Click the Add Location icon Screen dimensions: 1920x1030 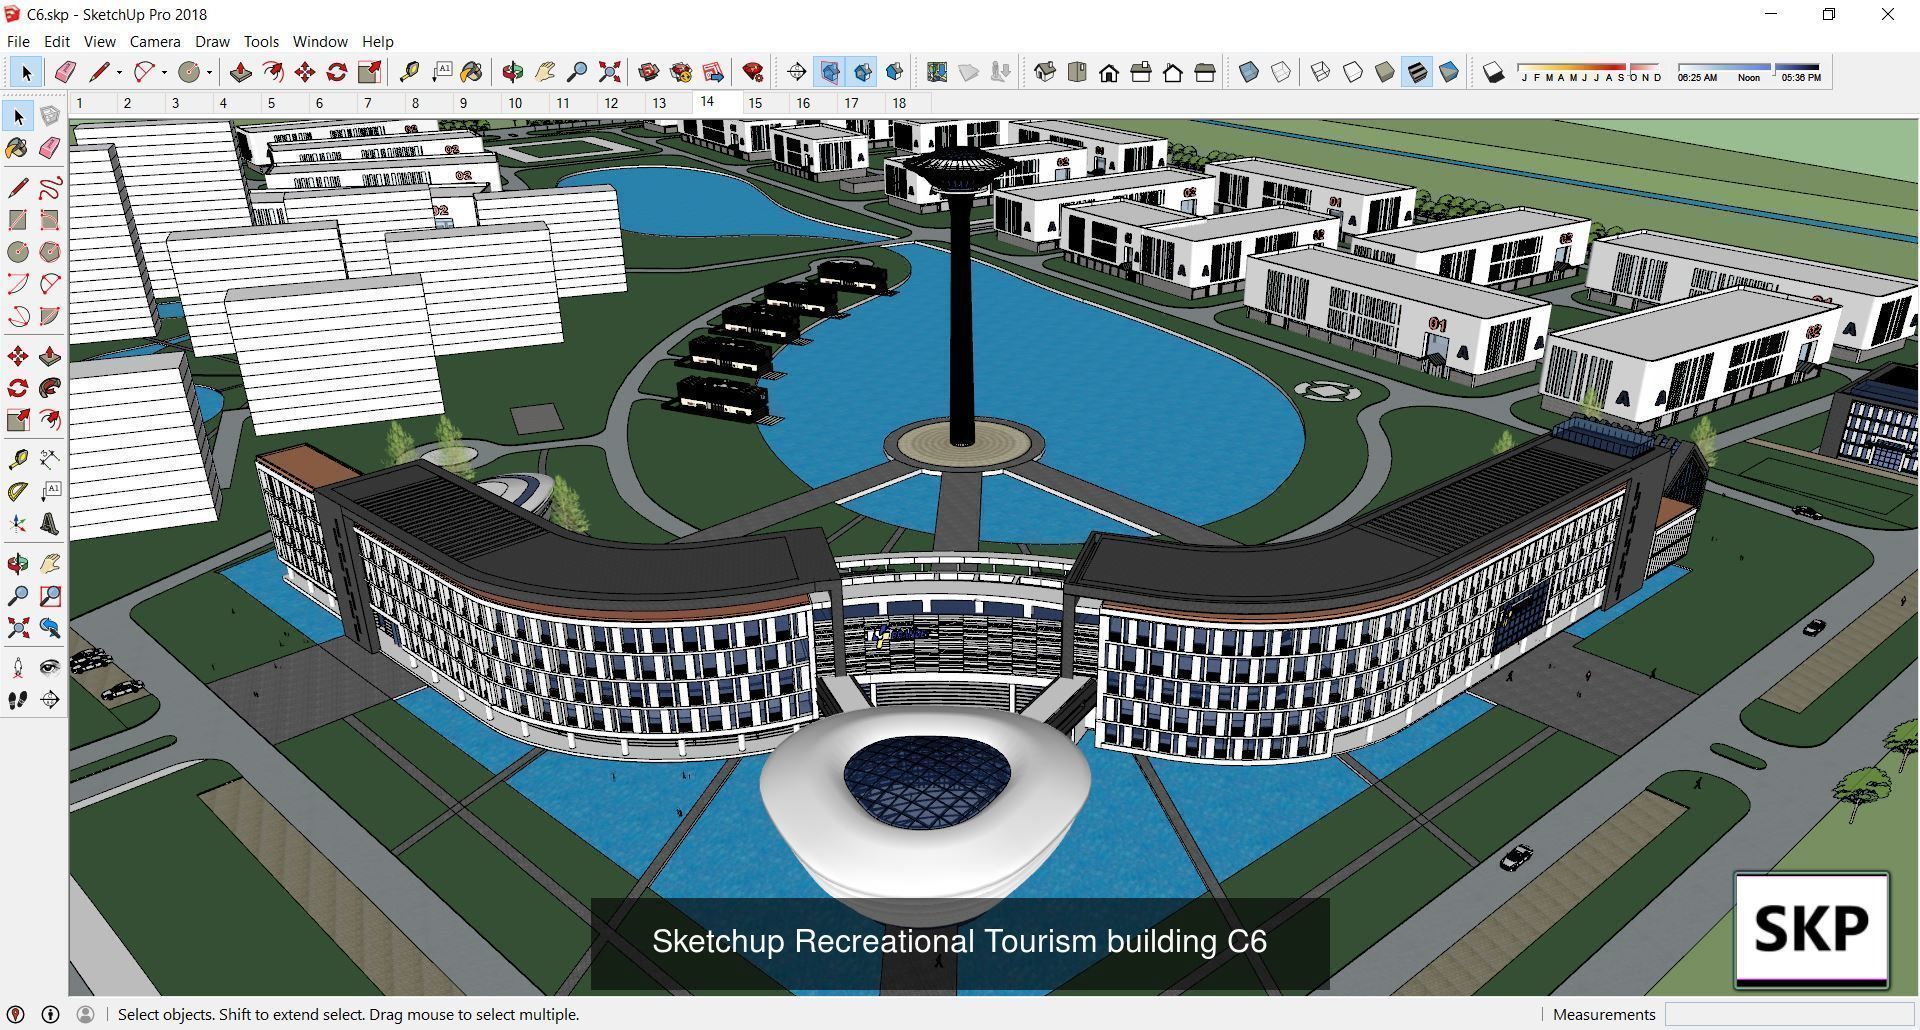(x=937, y=72)
